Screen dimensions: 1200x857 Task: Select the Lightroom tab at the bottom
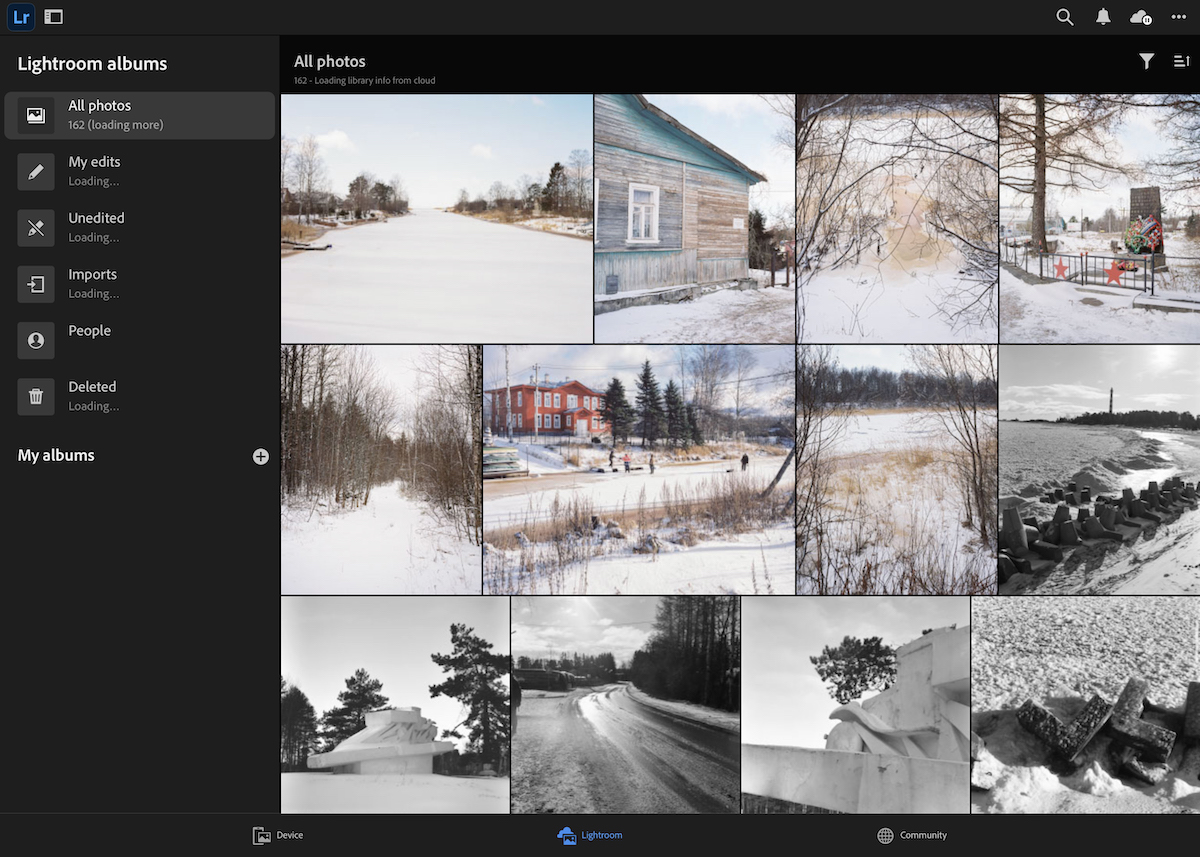point(589,835)
